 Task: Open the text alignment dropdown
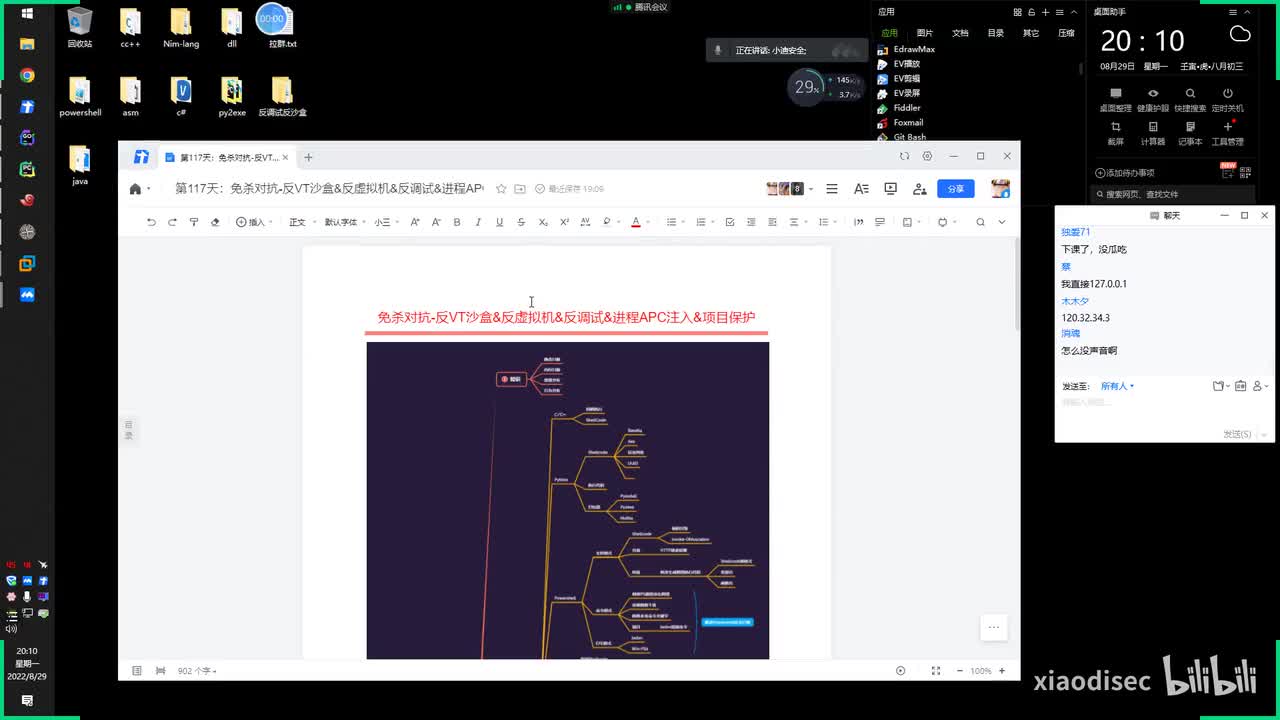tap(798, 222)
